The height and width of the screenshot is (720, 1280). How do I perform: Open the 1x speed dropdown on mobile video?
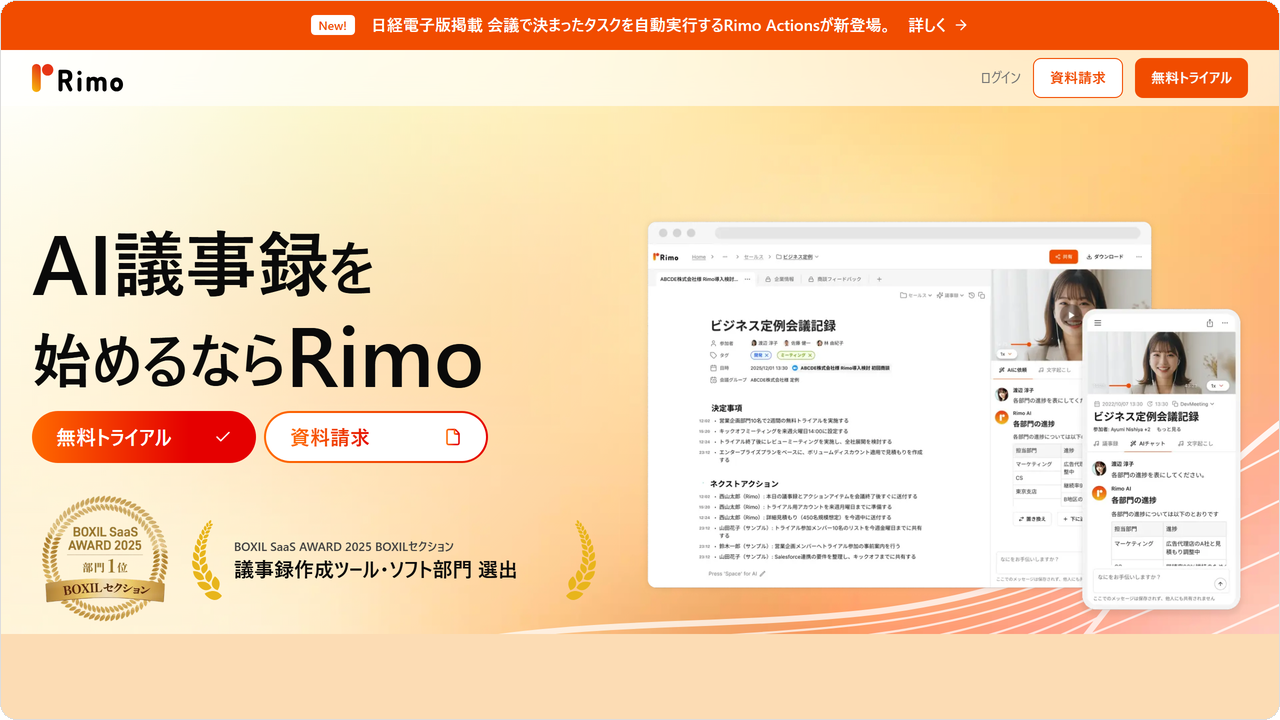pos(1218,385)
